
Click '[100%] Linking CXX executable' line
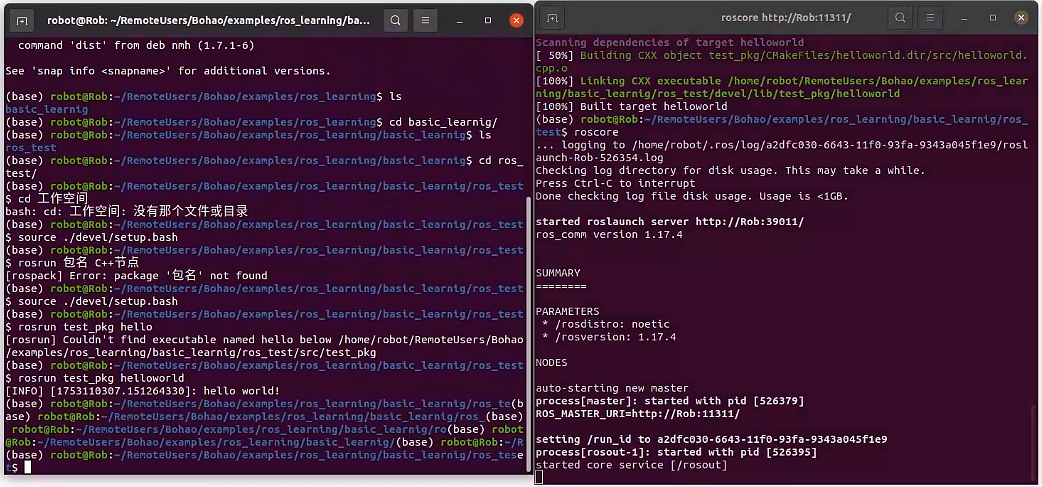(782, 87)
